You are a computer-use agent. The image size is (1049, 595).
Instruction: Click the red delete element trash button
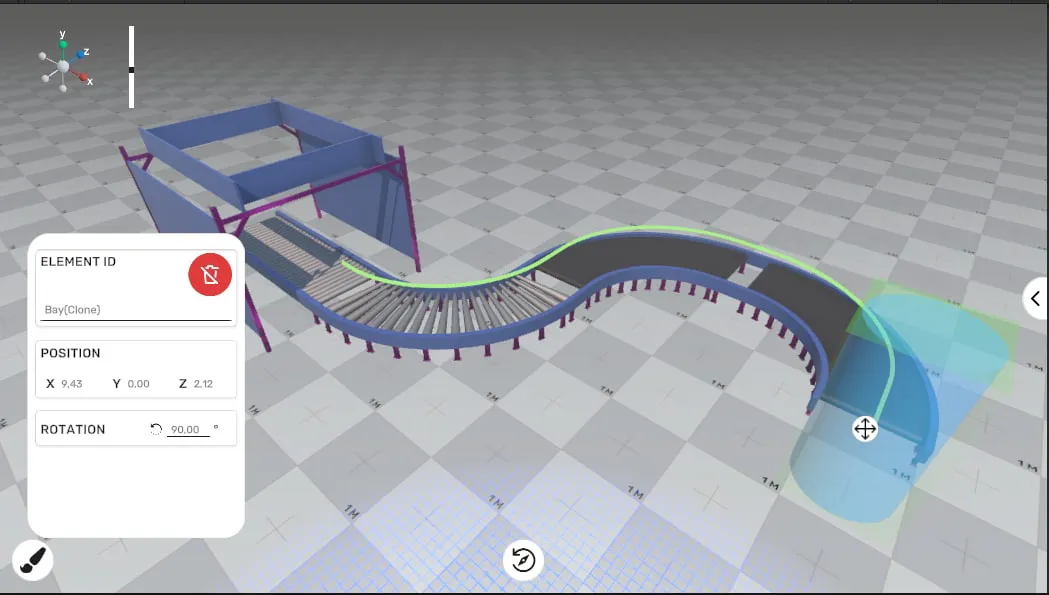(x=210, y=275)
